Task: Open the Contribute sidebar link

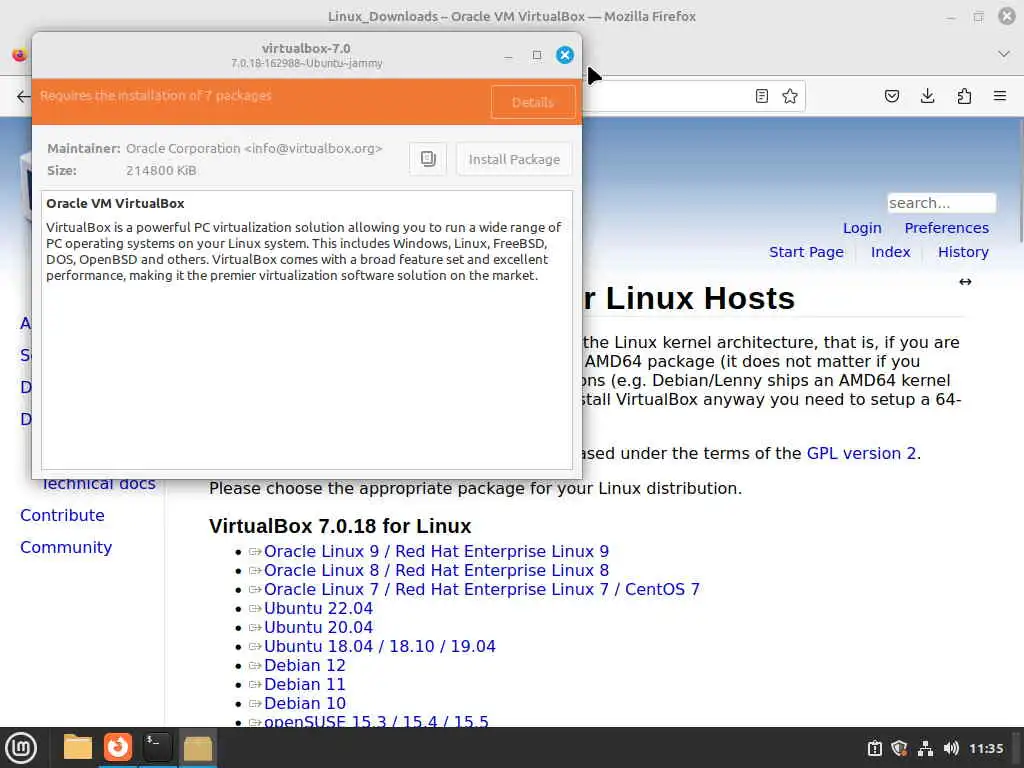Action: coord(62,515)
